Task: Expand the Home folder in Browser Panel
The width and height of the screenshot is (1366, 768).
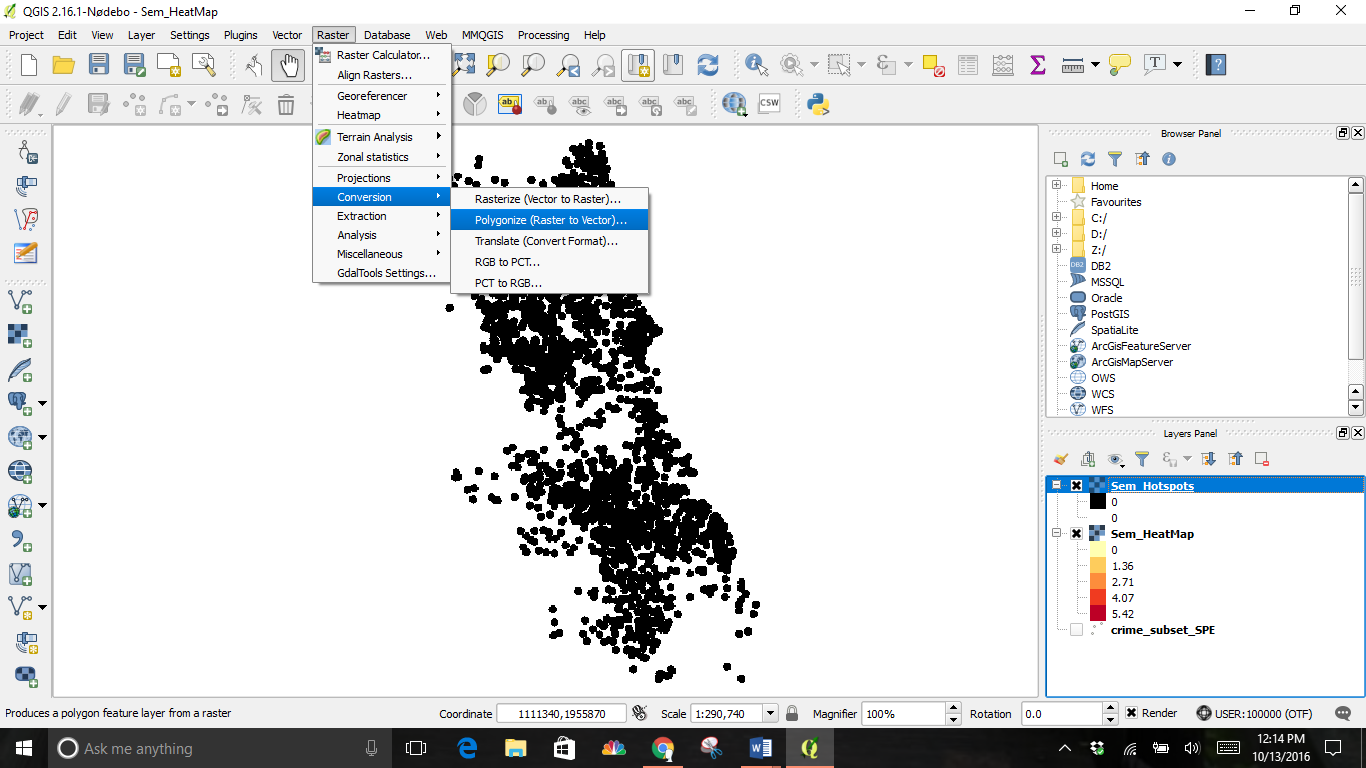Action: (1056, 186)
